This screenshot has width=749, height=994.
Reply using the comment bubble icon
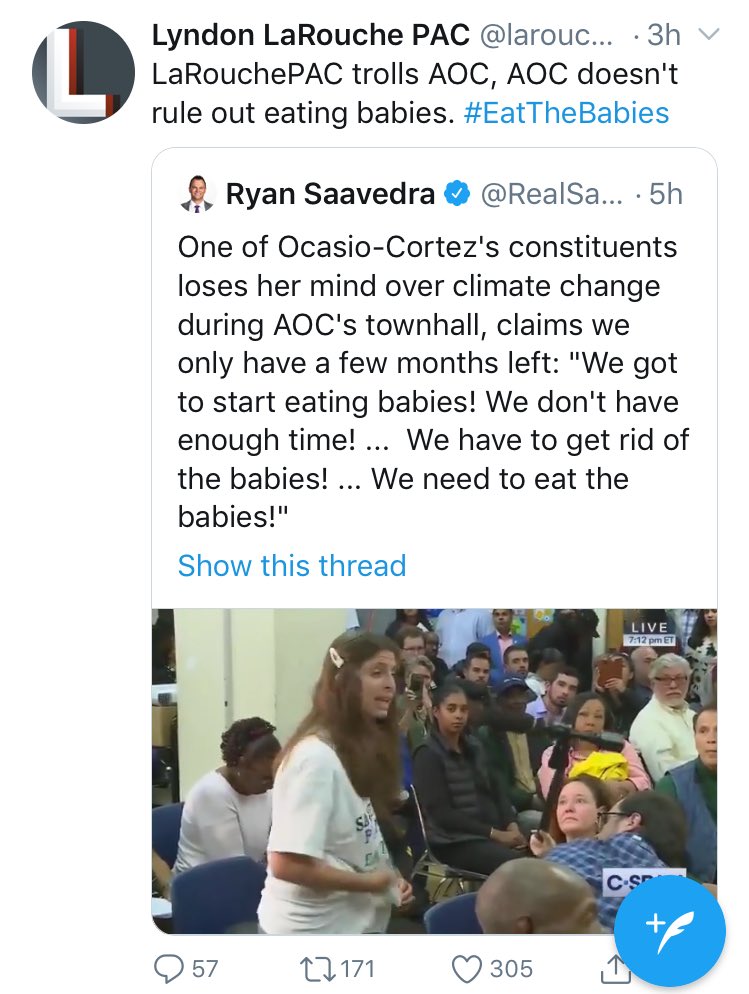tap(168, 968)
